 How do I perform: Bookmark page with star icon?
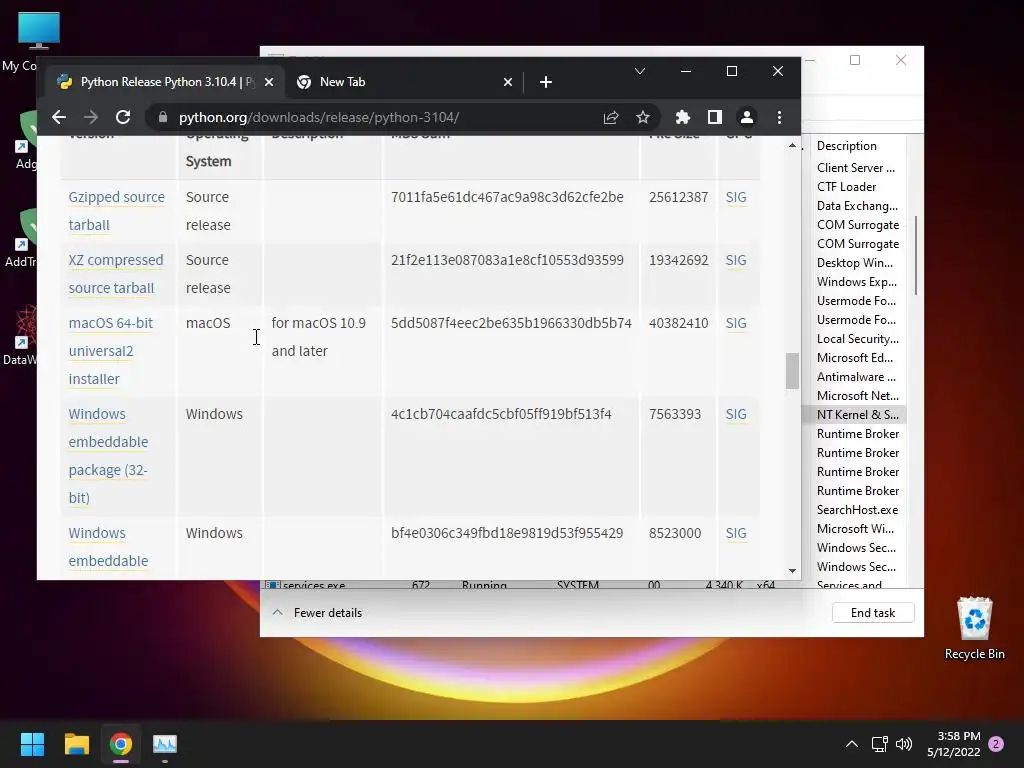643,118
